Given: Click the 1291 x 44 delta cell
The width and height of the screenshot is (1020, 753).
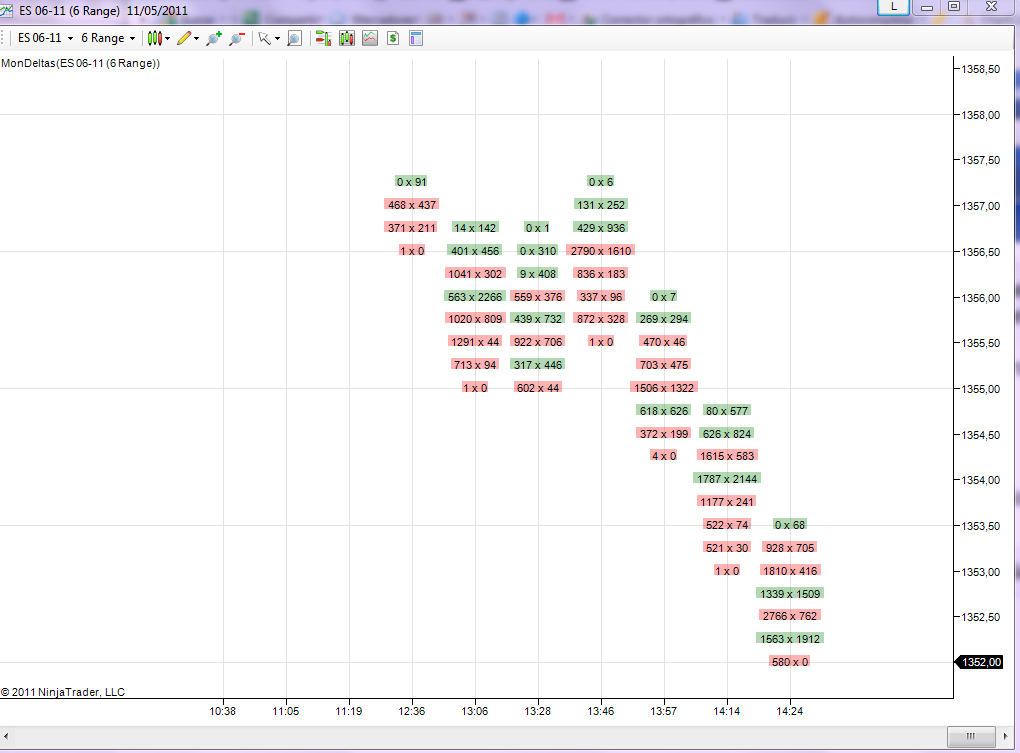Looking at the screenshot, I should [x=475, y=342].
